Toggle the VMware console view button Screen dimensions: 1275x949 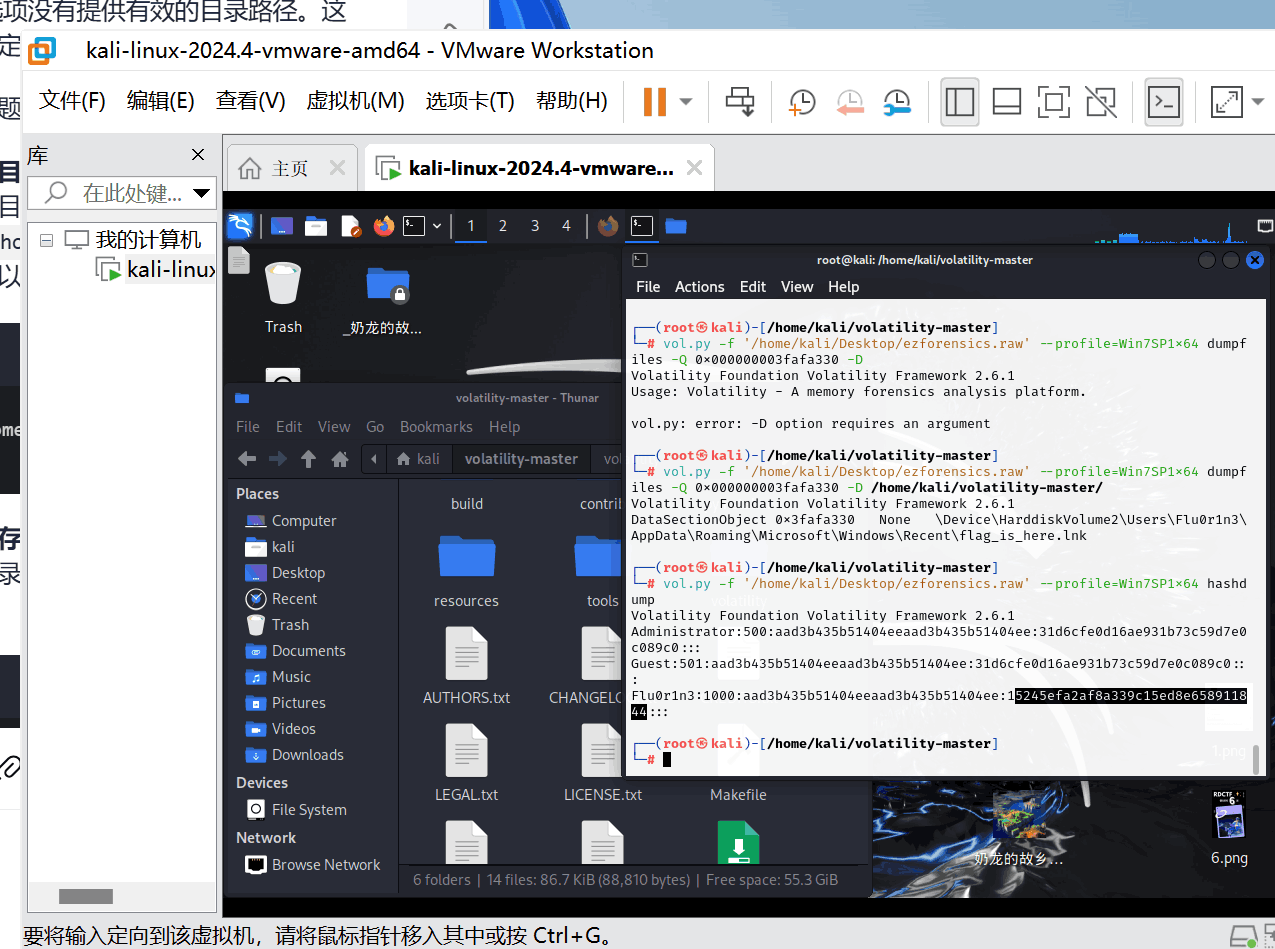pyautogui.click(x=1164, y=101)
